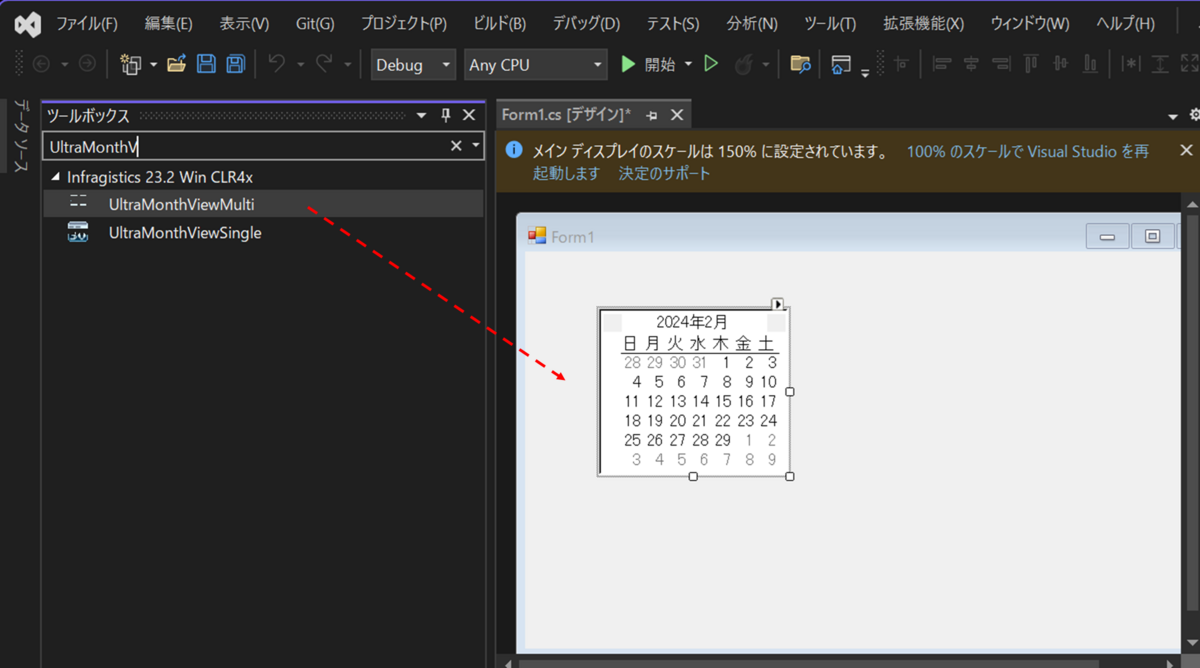Click the Form1 title bar icon
The height and width of the screenshot is (668, 1200).
pos(537,236)
